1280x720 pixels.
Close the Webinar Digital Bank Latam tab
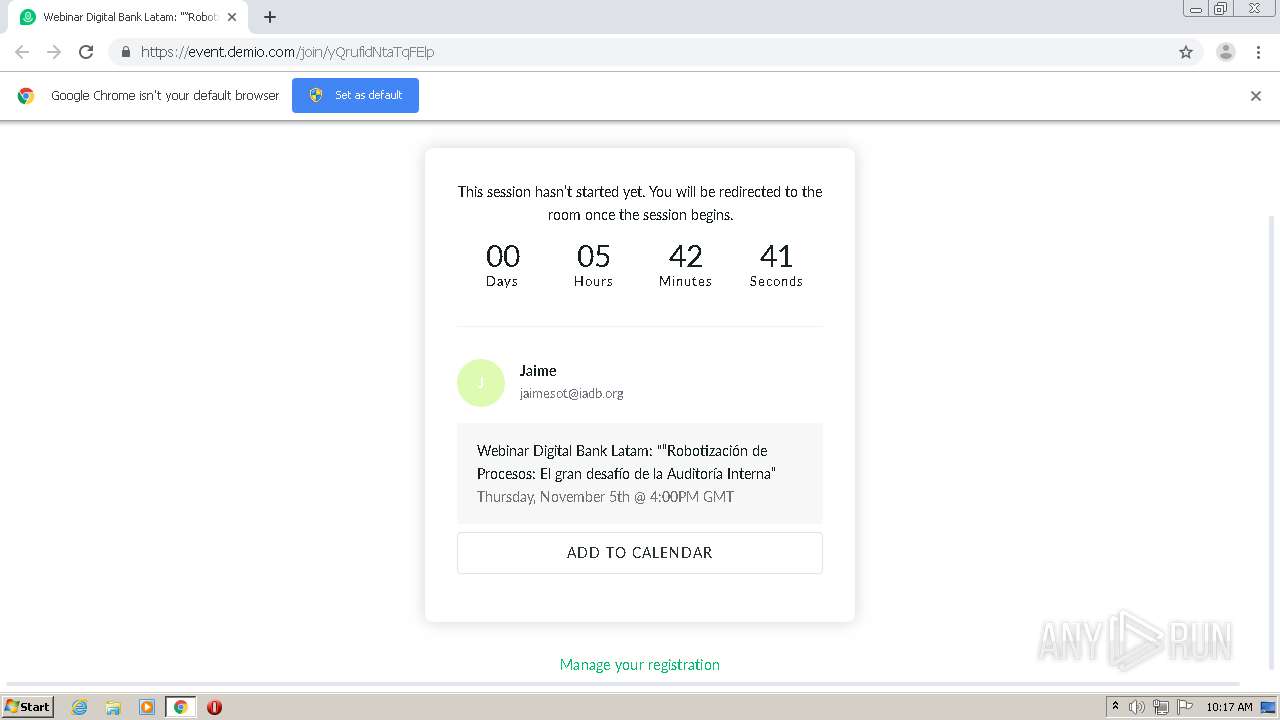coord(232,17)
